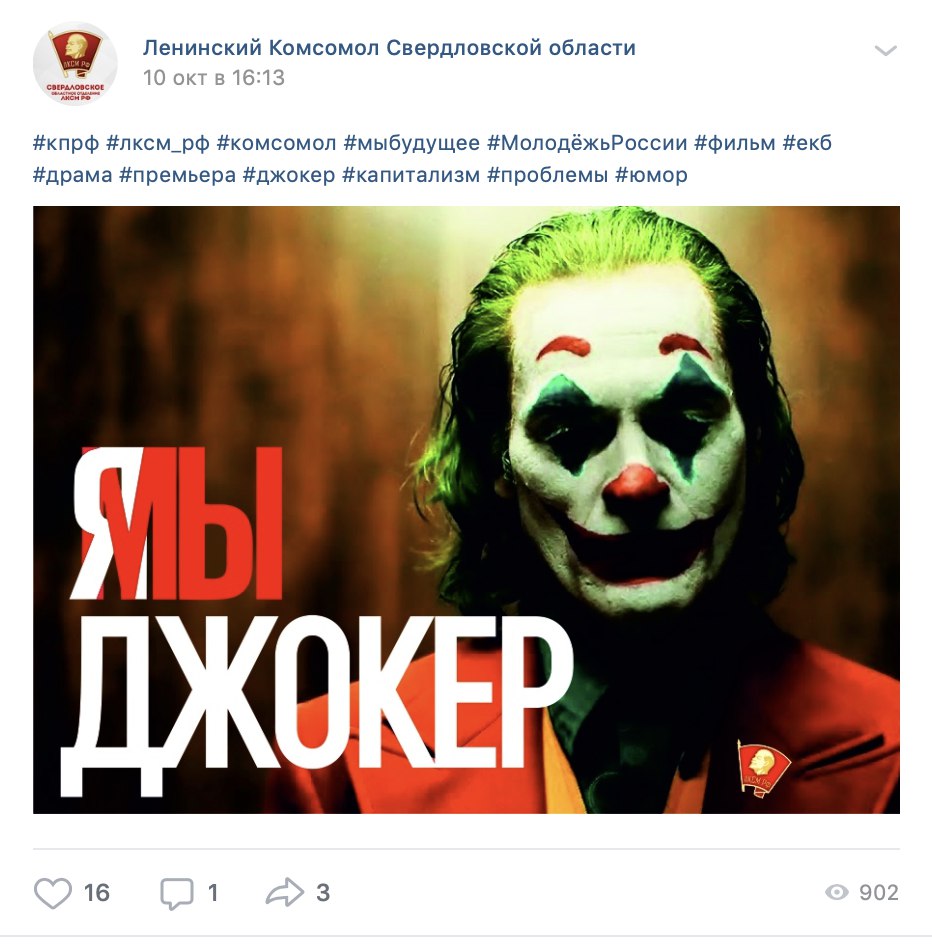The image size is (932, 950).
Task: Open the post timestamp 10 окт в 16:13
Action: click(x=214, y=78)
